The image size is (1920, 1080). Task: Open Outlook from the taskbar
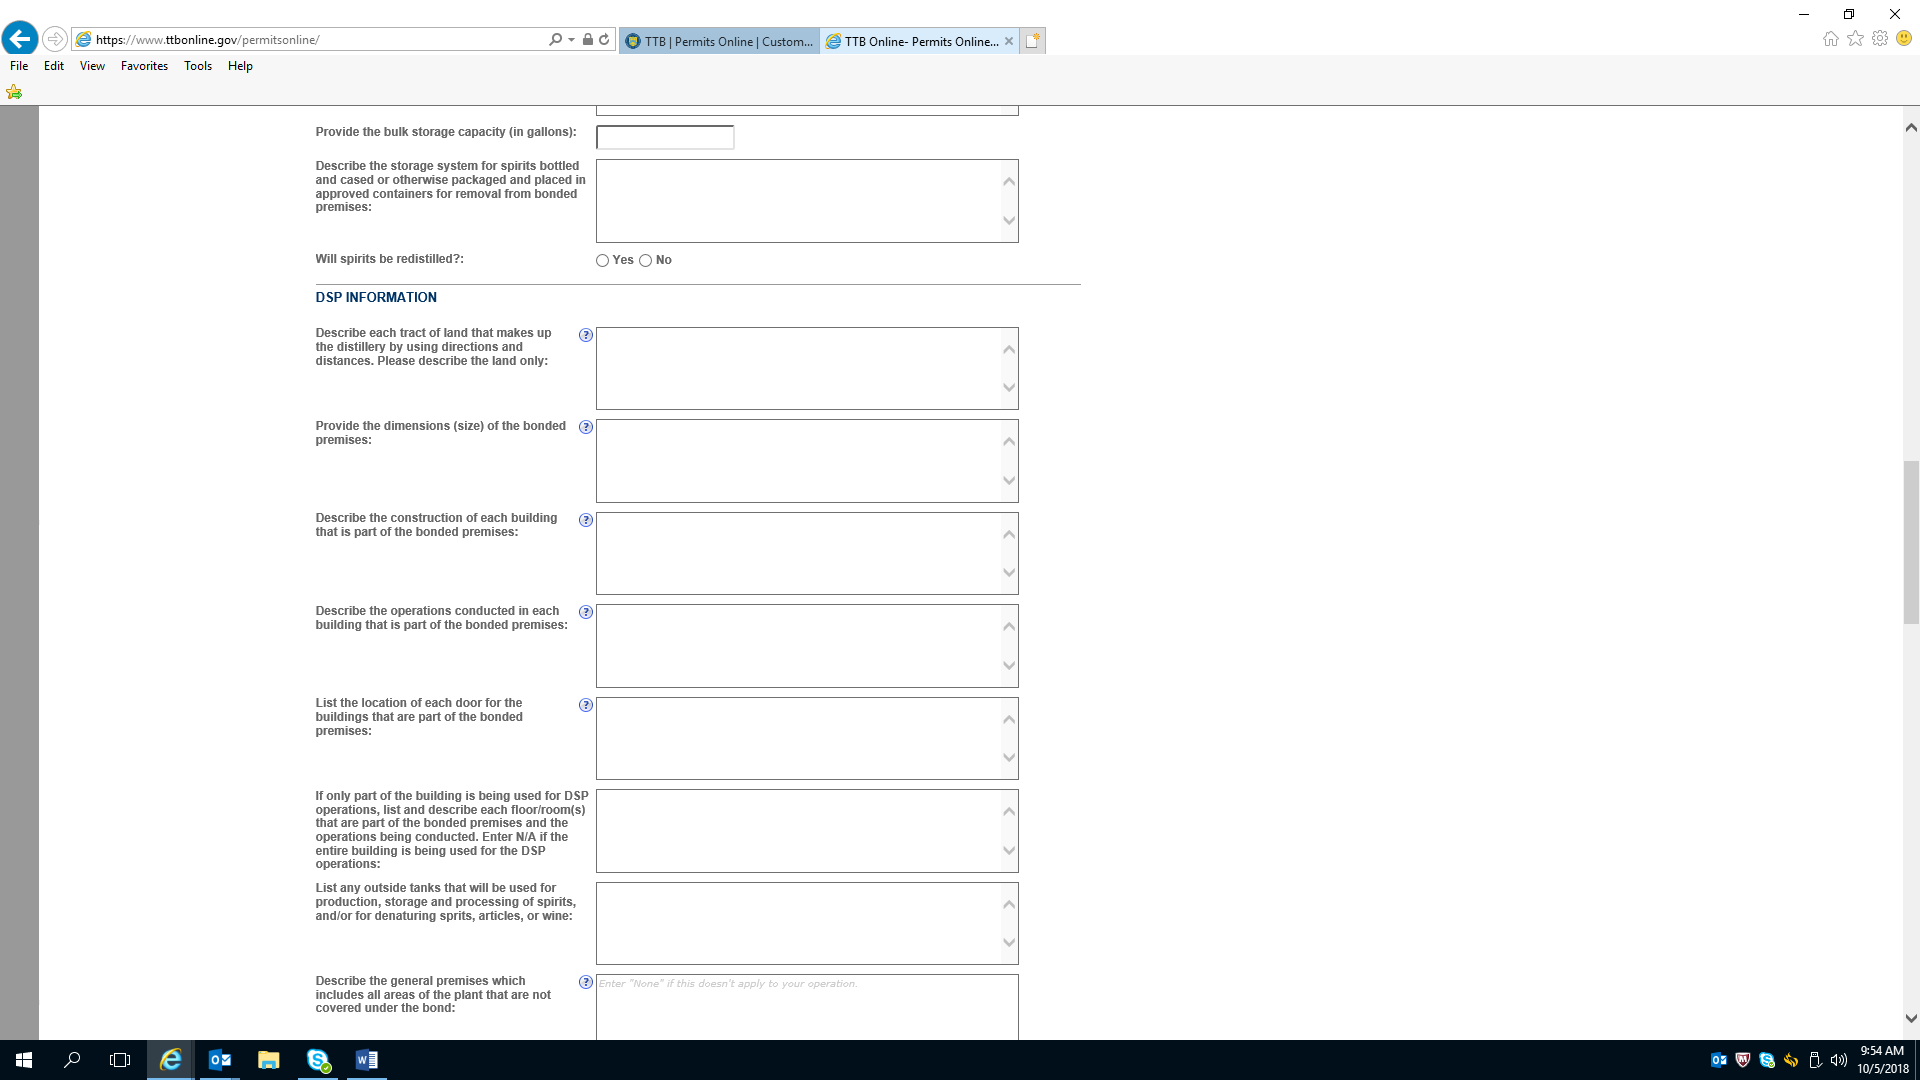220,1060
